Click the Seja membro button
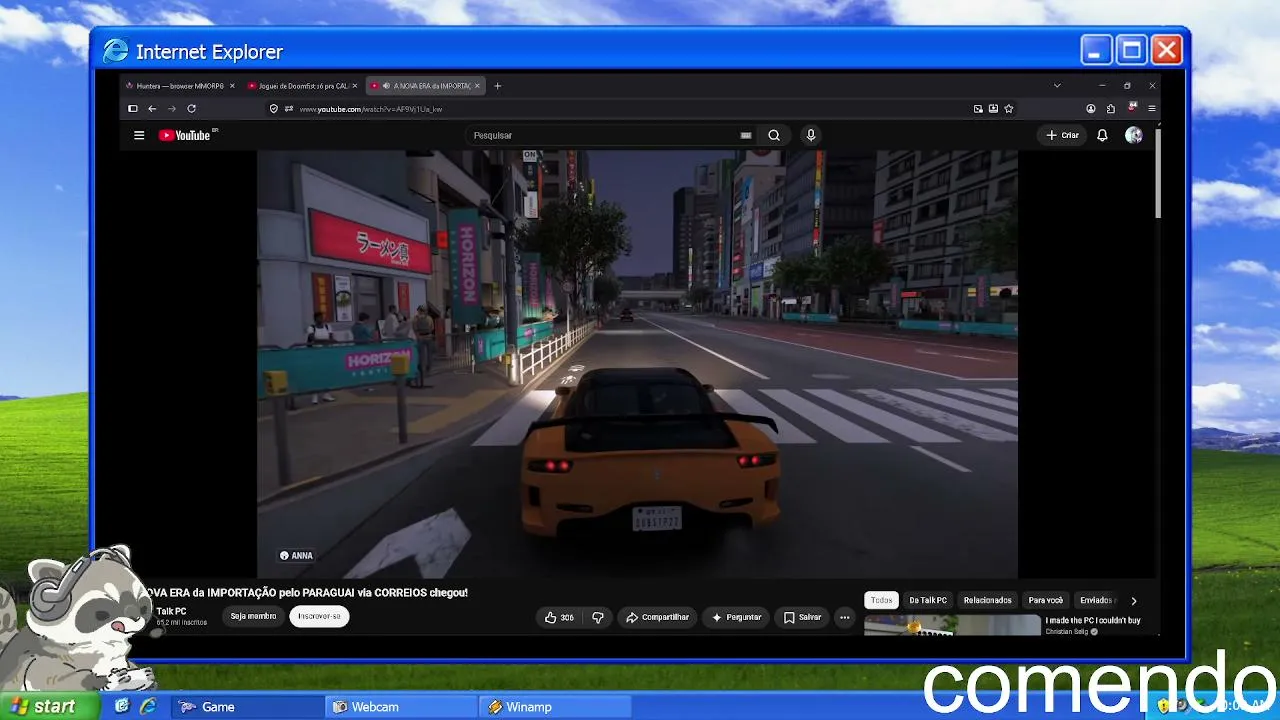The image size is (1280, 720). [253, 616]
